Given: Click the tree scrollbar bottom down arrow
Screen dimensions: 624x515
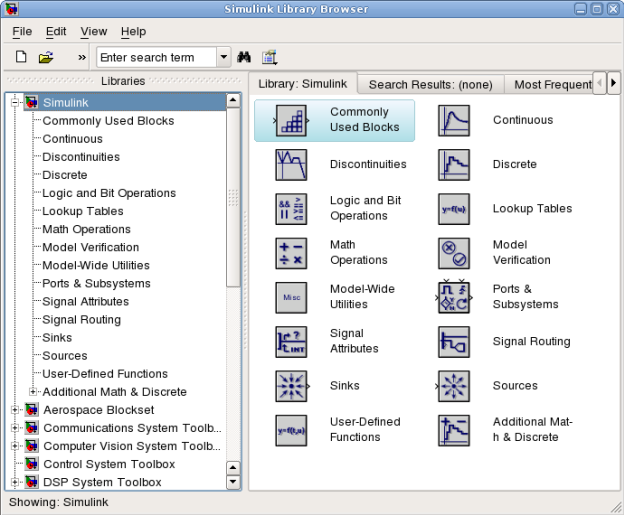Looking at the screenshot, I should click(x=233, y=482).
